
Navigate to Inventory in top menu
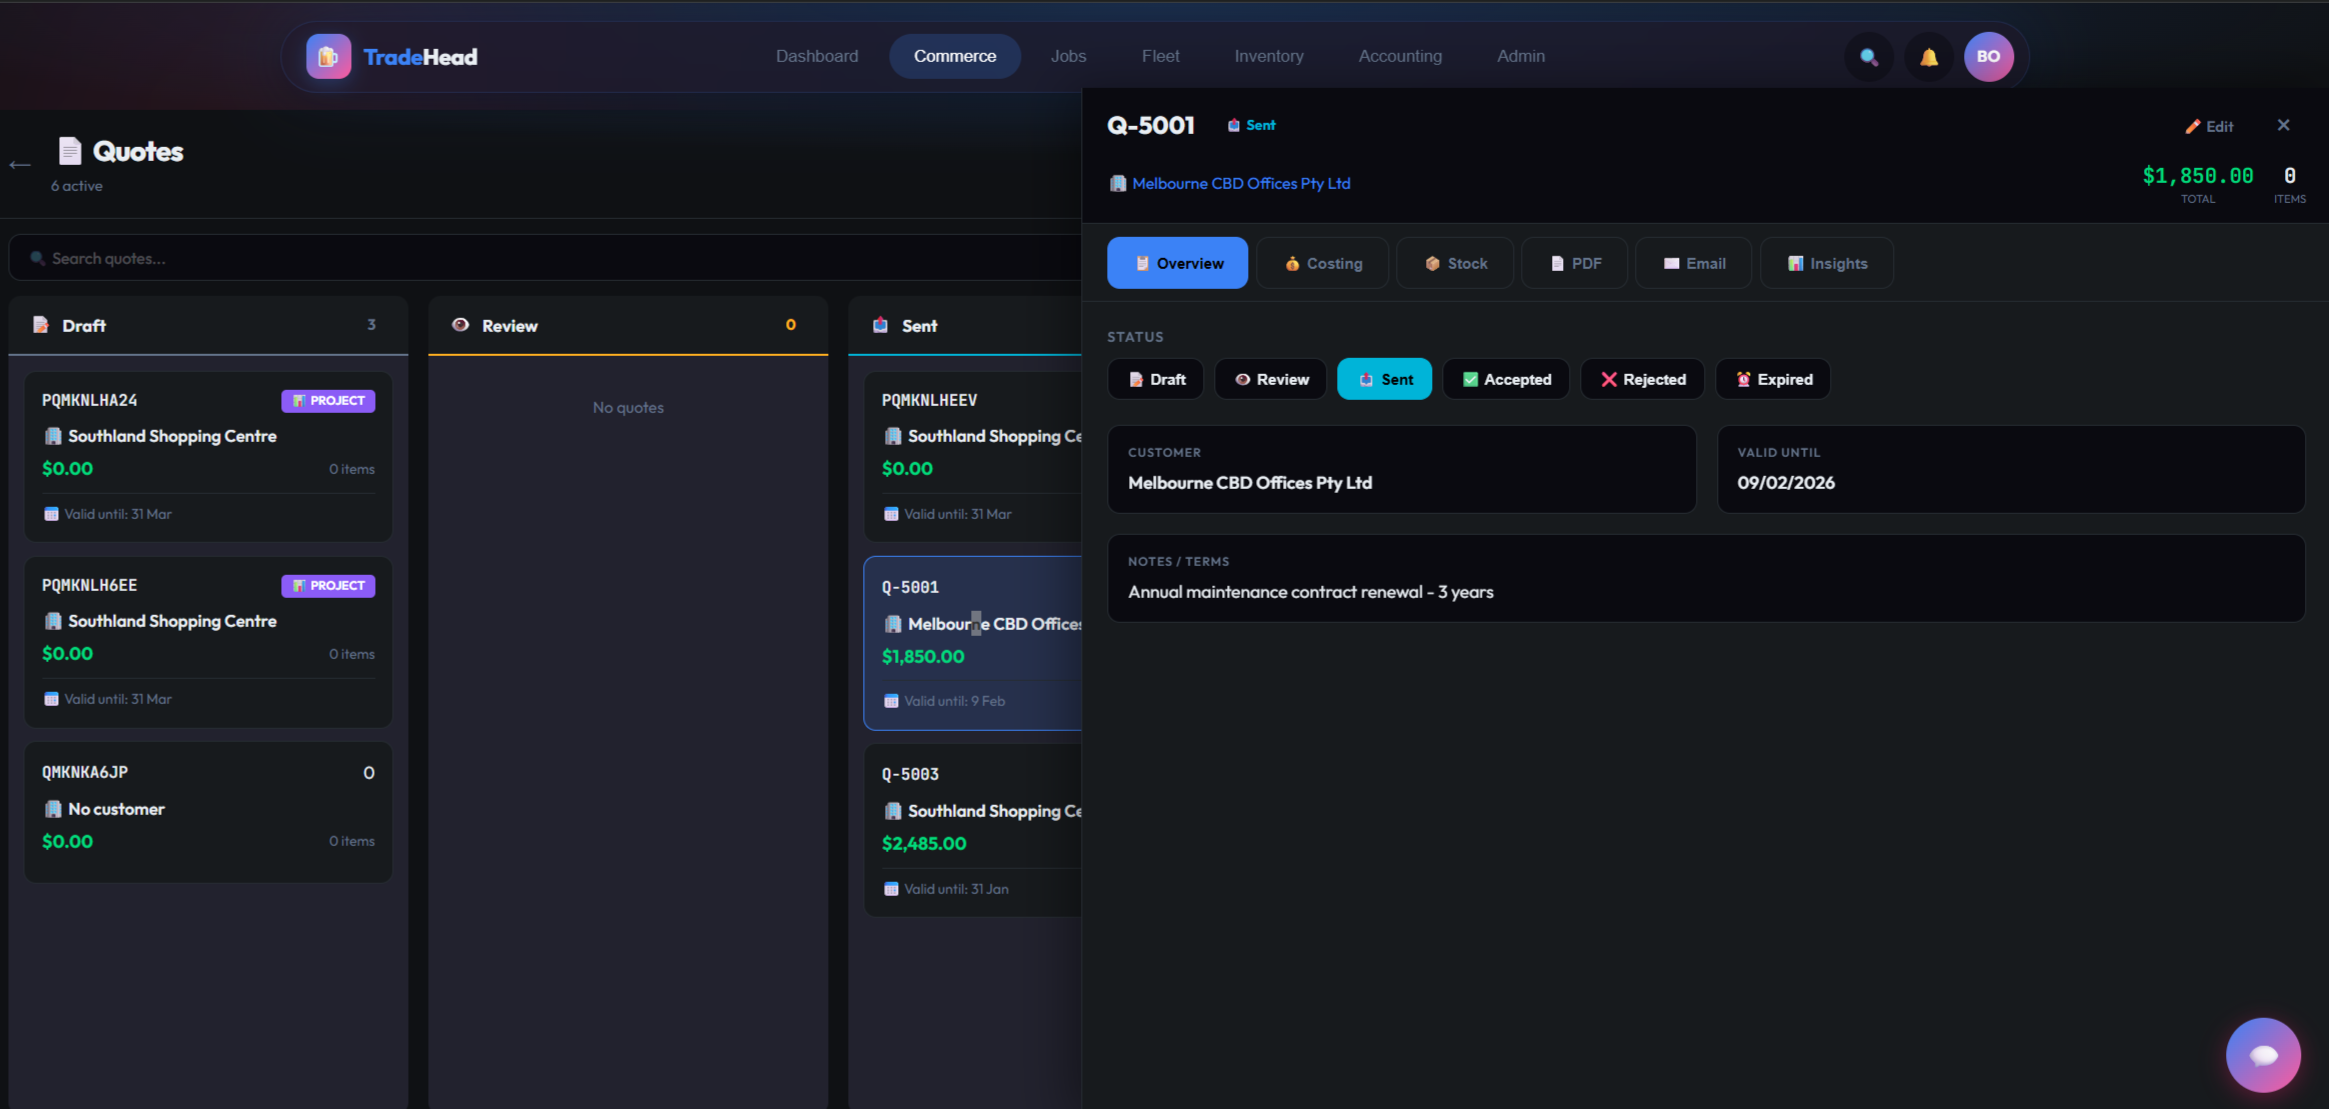coord(1268,56)
